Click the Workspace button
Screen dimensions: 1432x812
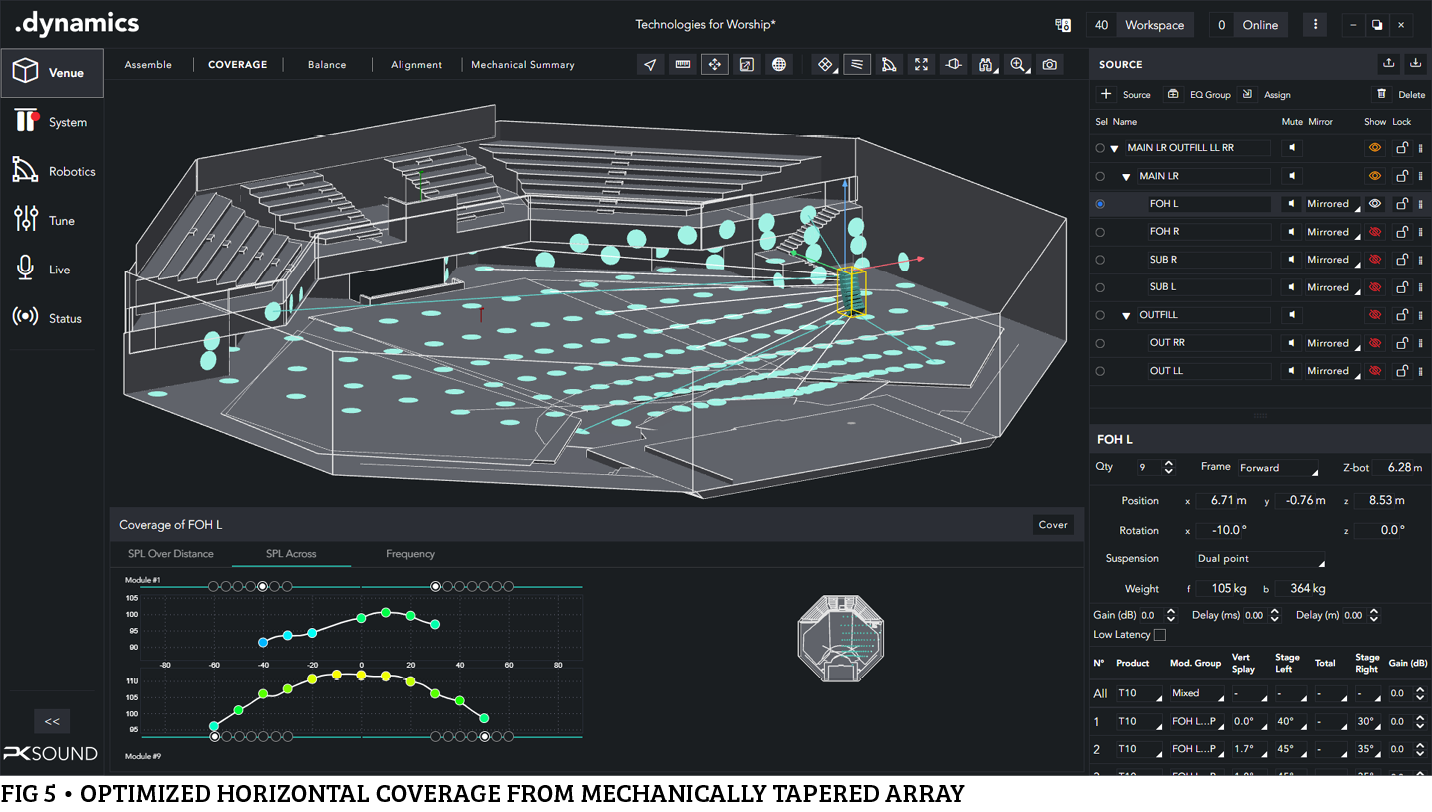(1154, 25)
